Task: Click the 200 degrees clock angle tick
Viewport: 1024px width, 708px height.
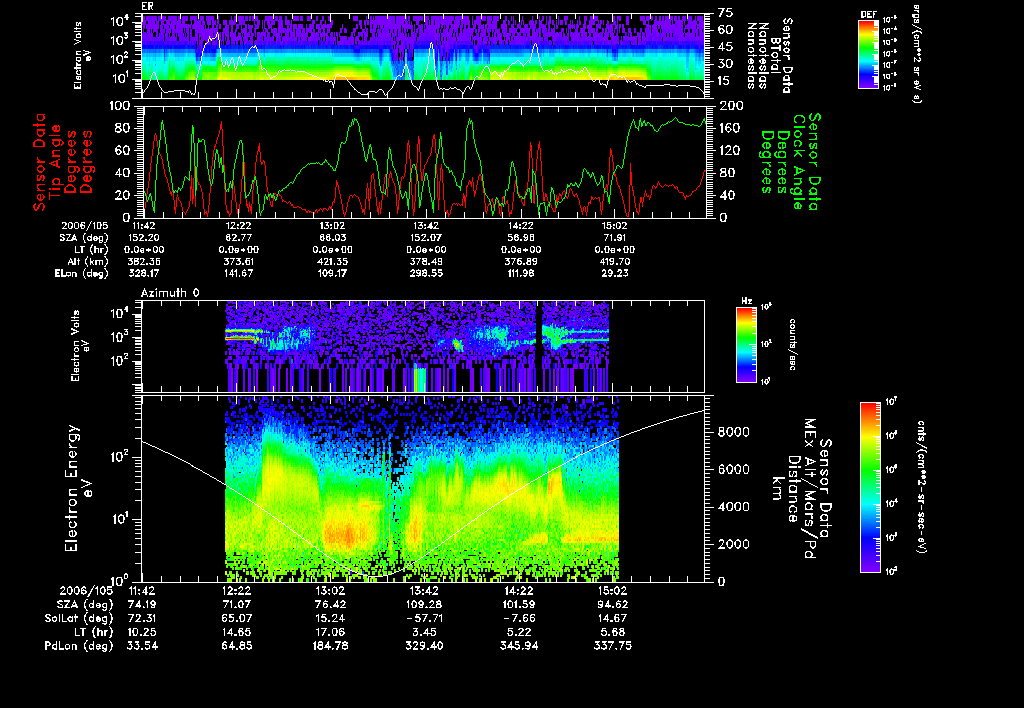Action: (731, 106)
